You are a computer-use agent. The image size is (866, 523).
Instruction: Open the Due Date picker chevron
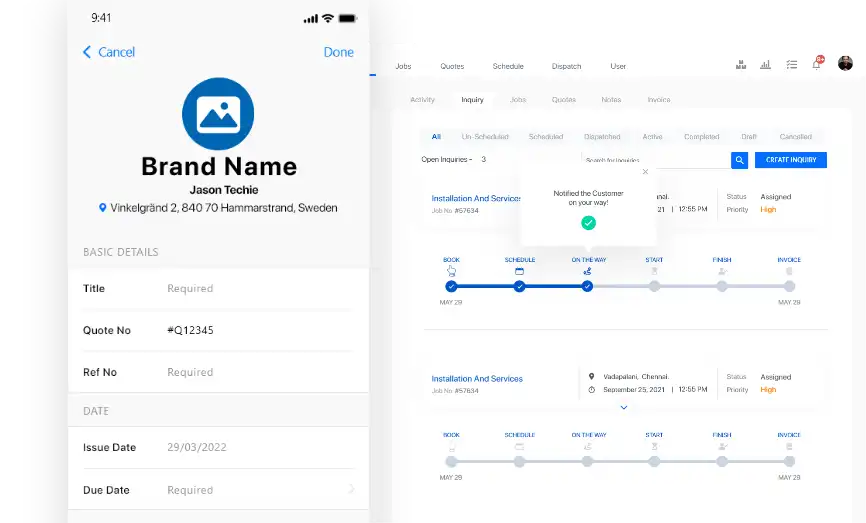click(x=352, y=489)
